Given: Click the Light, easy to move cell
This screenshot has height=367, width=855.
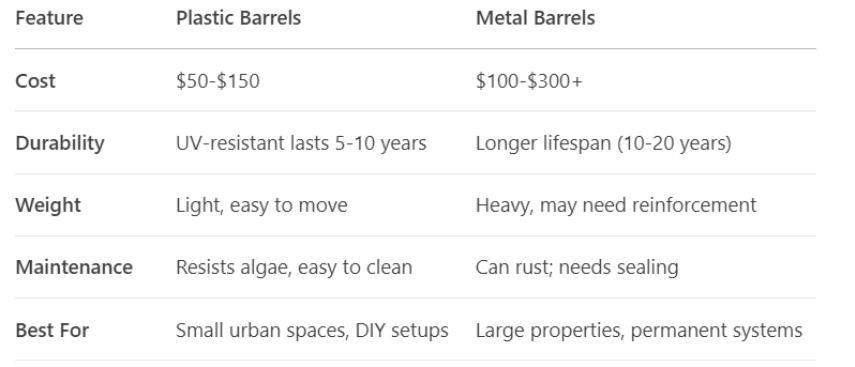Looking at the screenshot, I should [x=261, y=205].
